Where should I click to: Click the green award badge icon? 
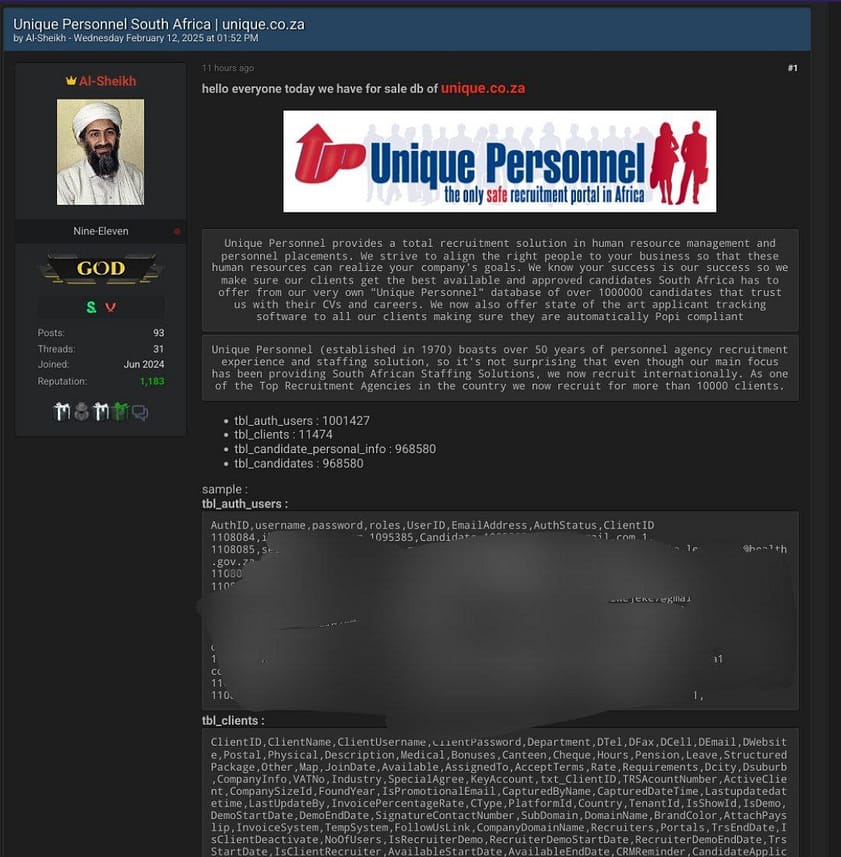click(121, 412)
